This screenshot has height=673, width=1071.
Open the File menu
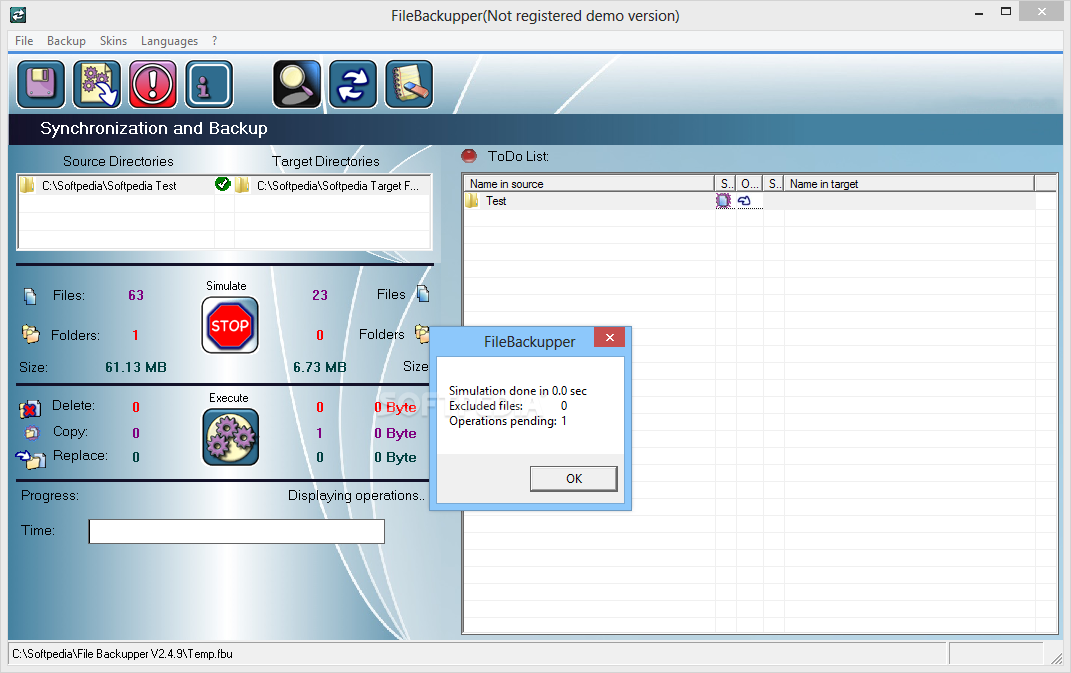coord(24,41)
